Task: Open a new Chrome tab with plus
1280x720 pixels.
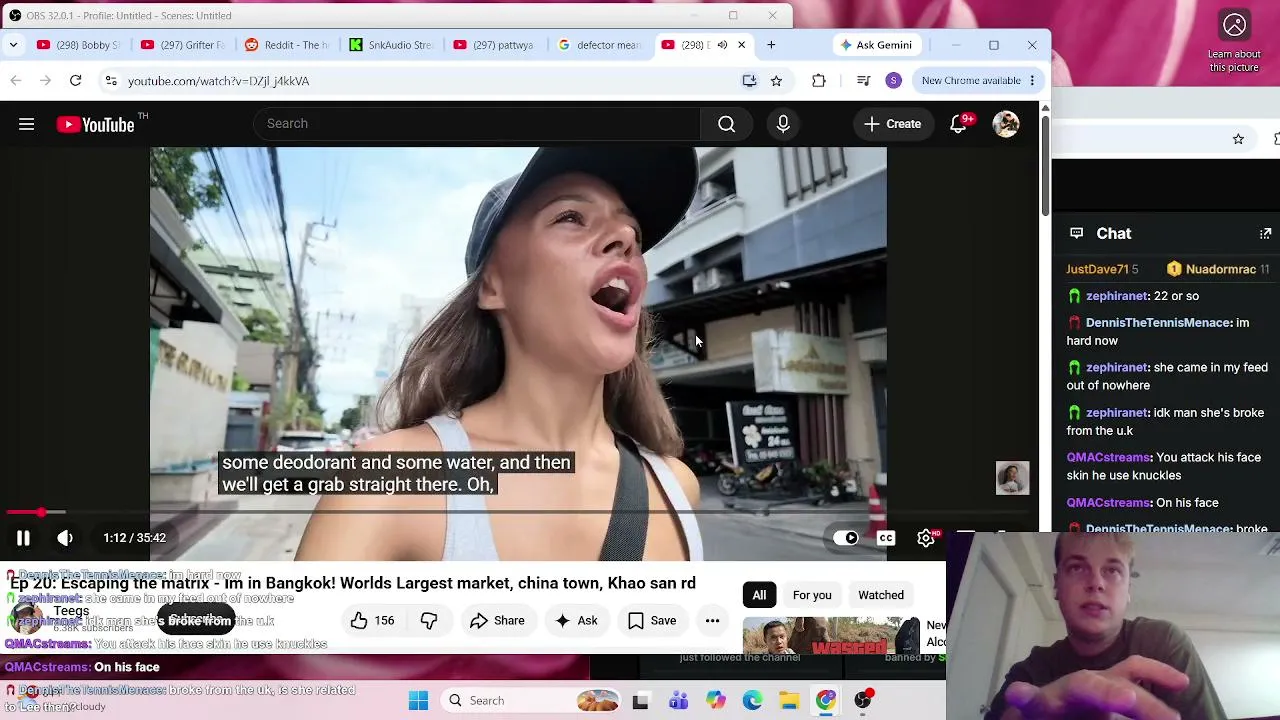Action: [771, 45]
